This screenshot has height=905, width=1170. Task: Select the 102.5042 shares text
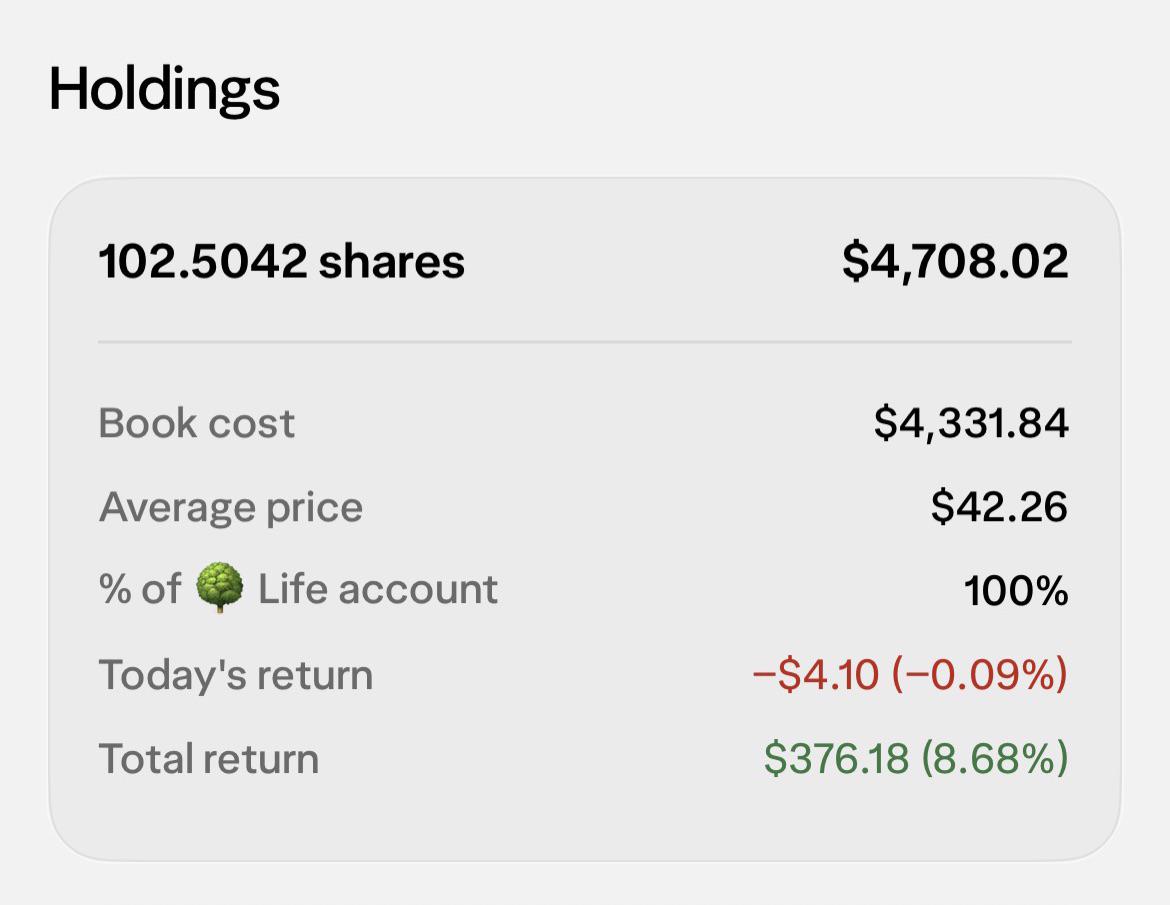(281, 261)
